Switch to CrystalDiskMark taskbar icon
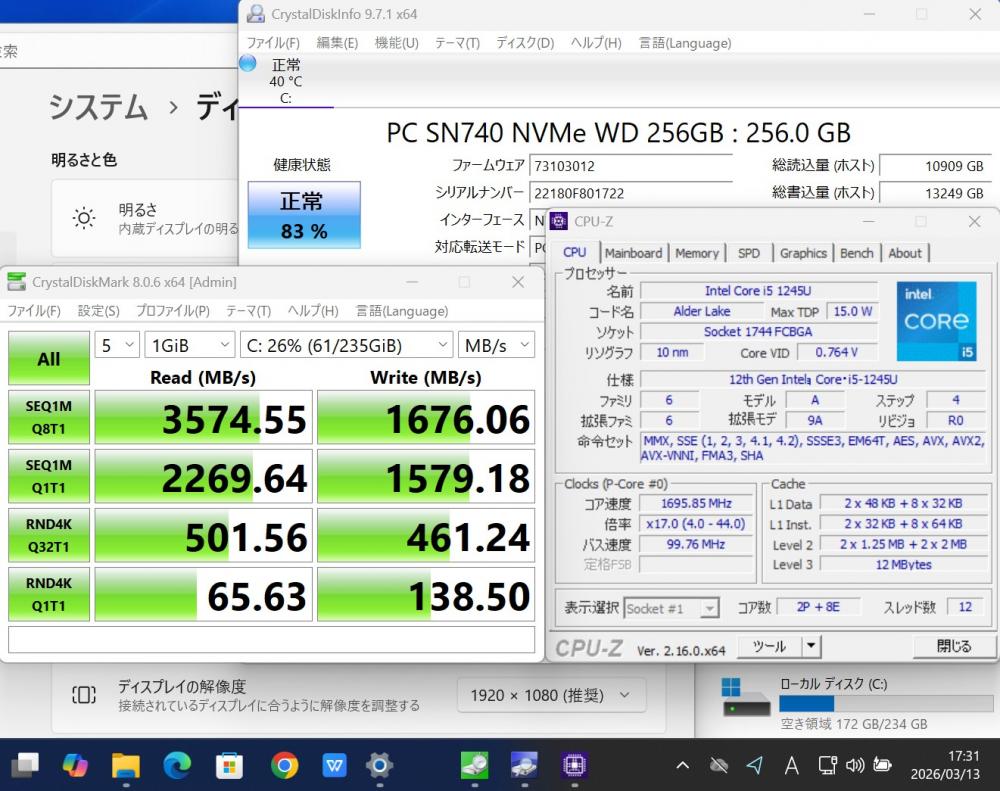 coord(474,764)
